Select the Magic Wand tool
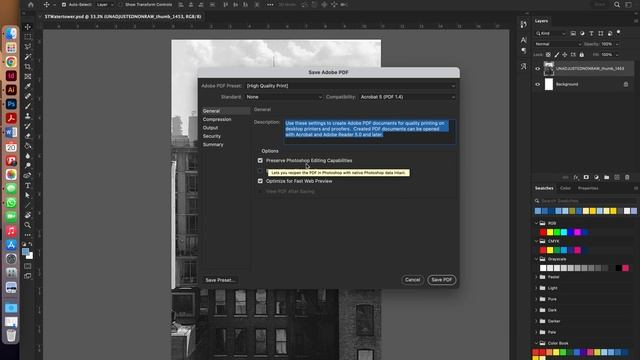The width and height of the screenshot is (640, 360). coord(28,56)
